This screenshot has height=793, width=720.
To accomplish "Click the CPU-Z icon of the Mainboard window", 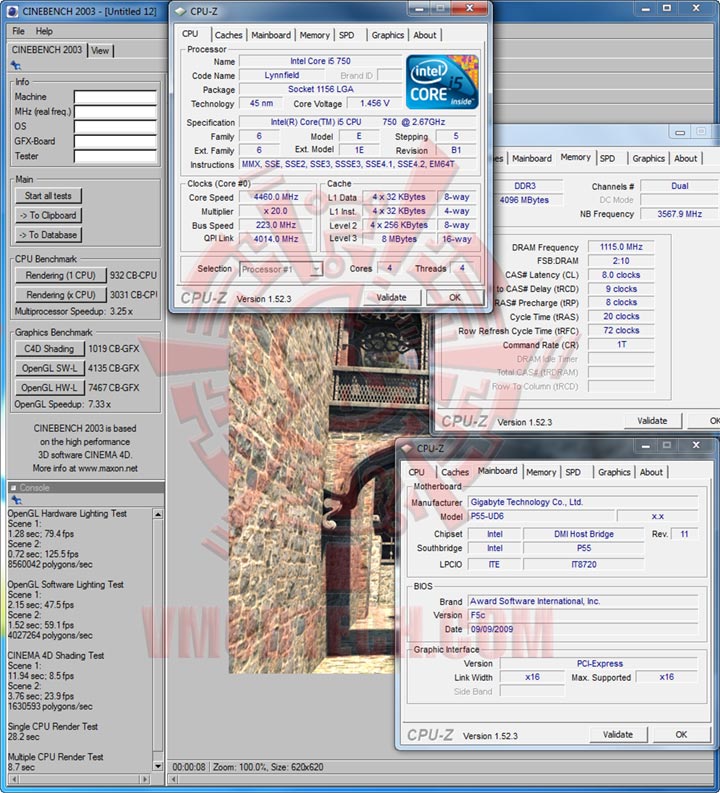I will coord(407,448).
